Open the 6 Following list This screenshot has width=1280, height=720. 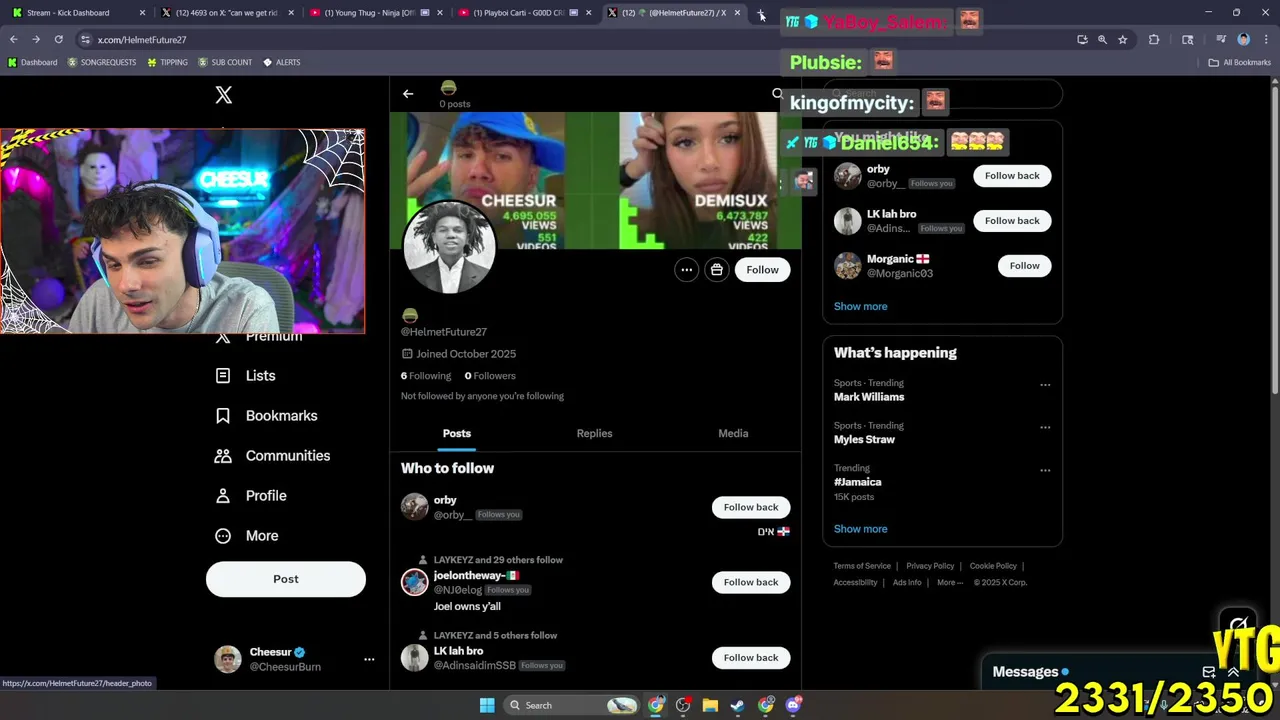click(426, 376)
